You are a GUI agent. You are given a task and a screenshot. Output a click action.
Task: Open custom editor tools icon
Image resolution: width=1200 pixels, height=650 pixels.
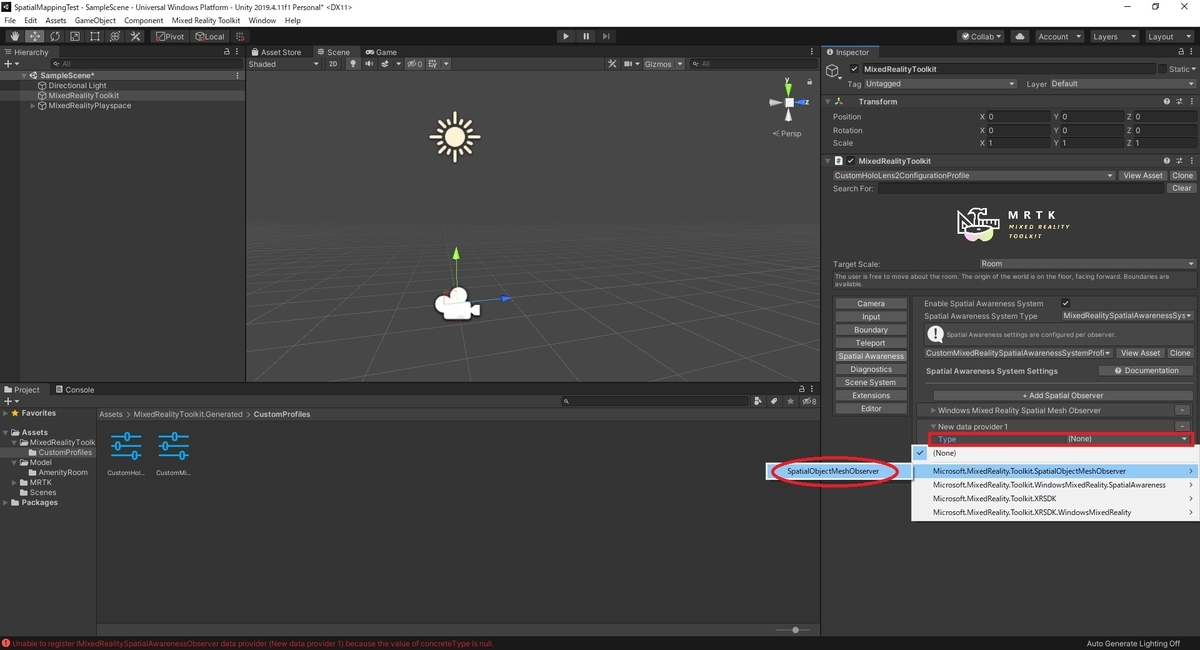135,36
